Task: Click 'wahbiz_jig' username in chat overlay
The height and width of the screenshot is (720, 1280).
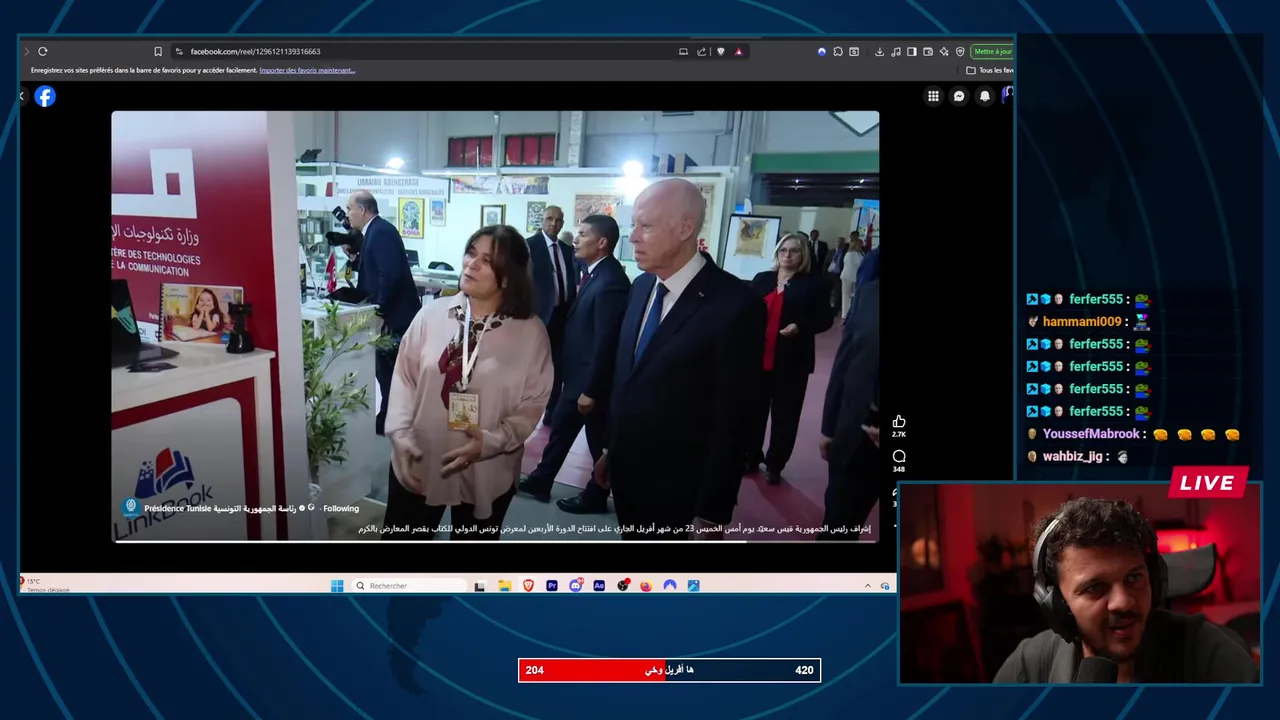Action: [x=1073, y=456]
